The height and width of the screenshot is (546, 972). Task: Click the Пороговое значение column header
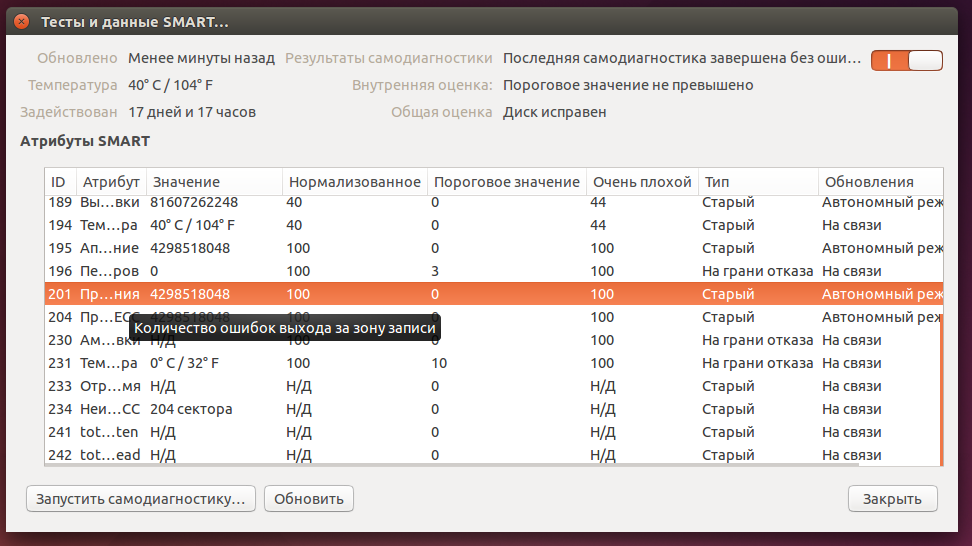[505, 182]
